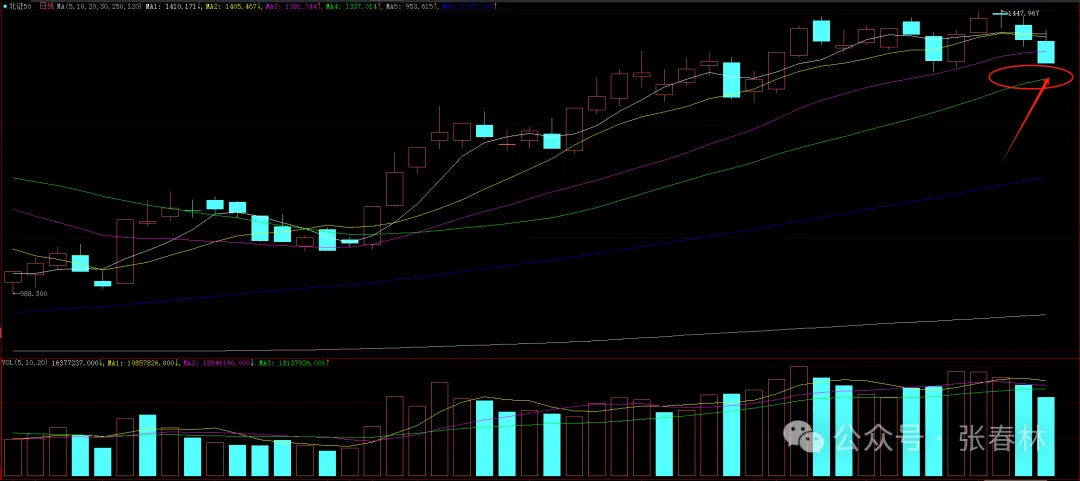This screenshot has height=481, width=1080.
Task: Click the volume value 16377237.000
Action: 74,362
